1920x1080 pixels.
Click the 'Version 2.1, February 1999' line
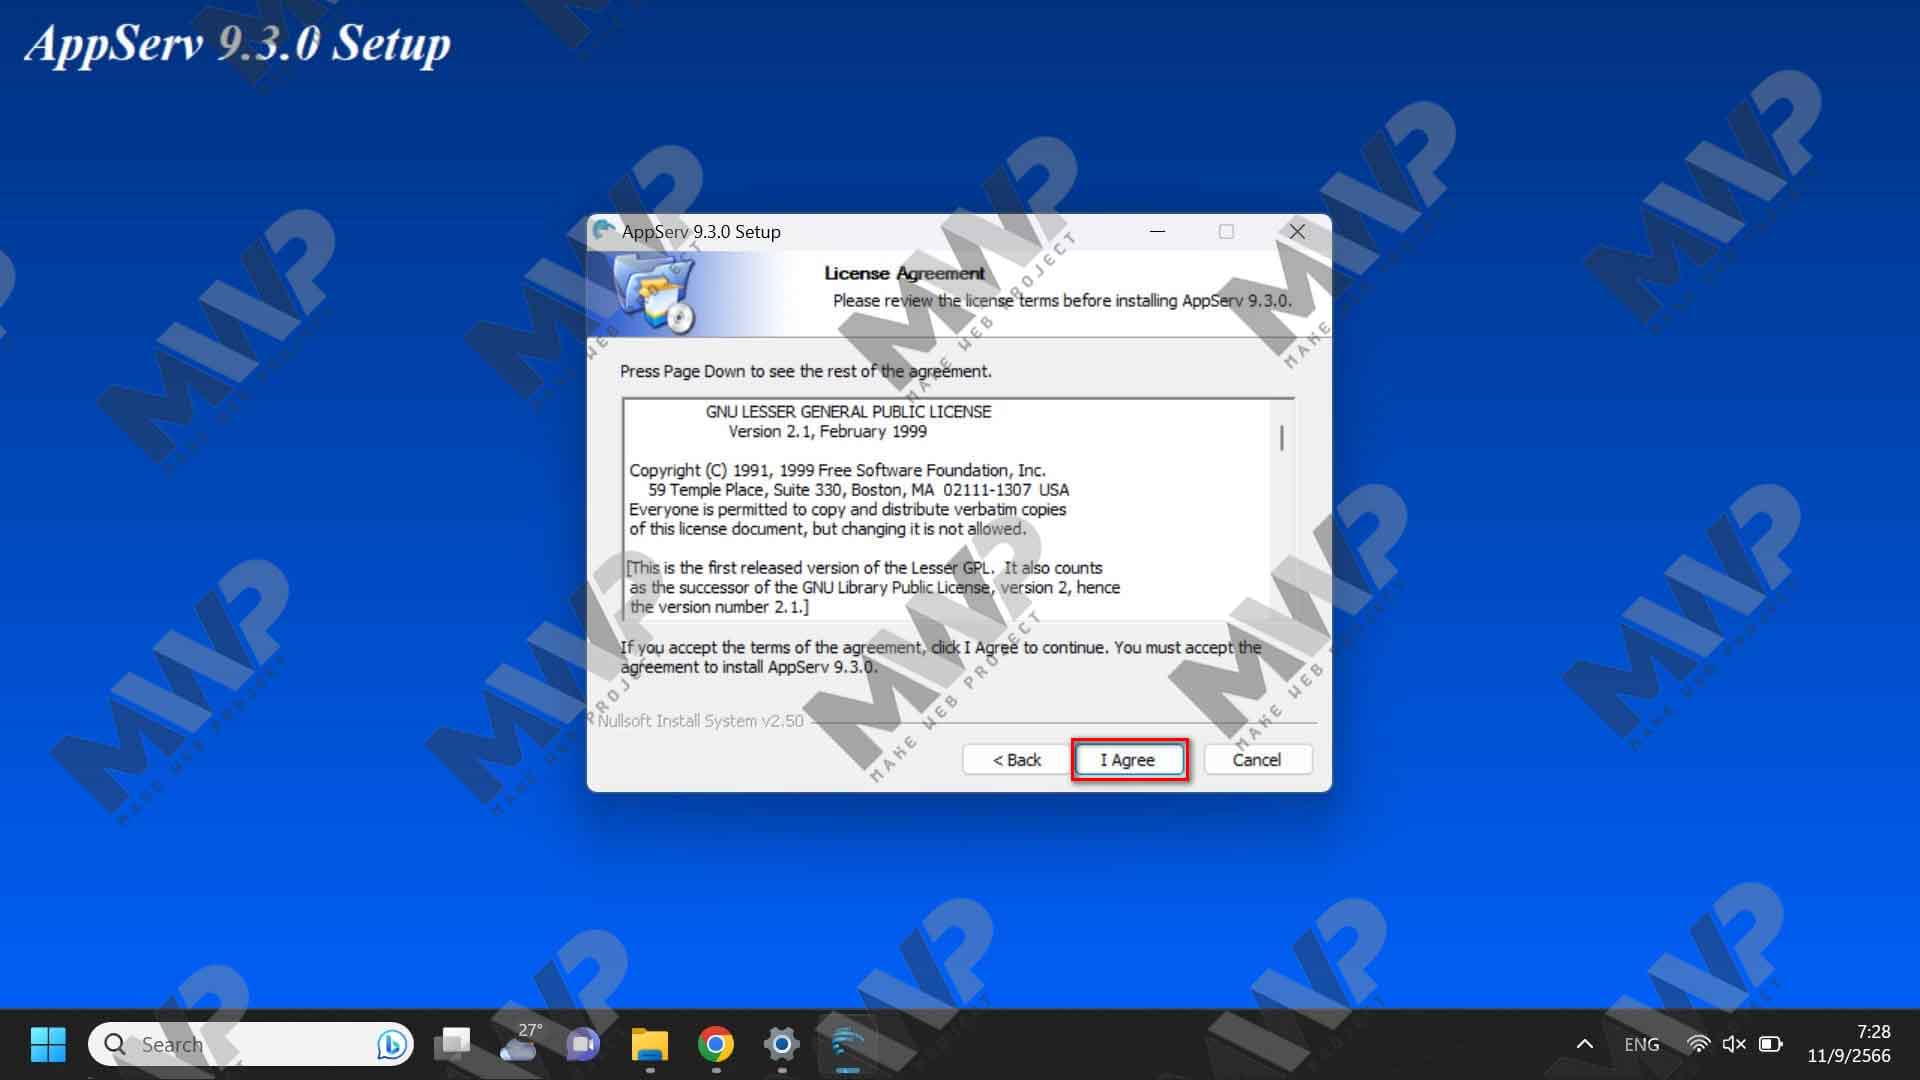pos(827,432)
